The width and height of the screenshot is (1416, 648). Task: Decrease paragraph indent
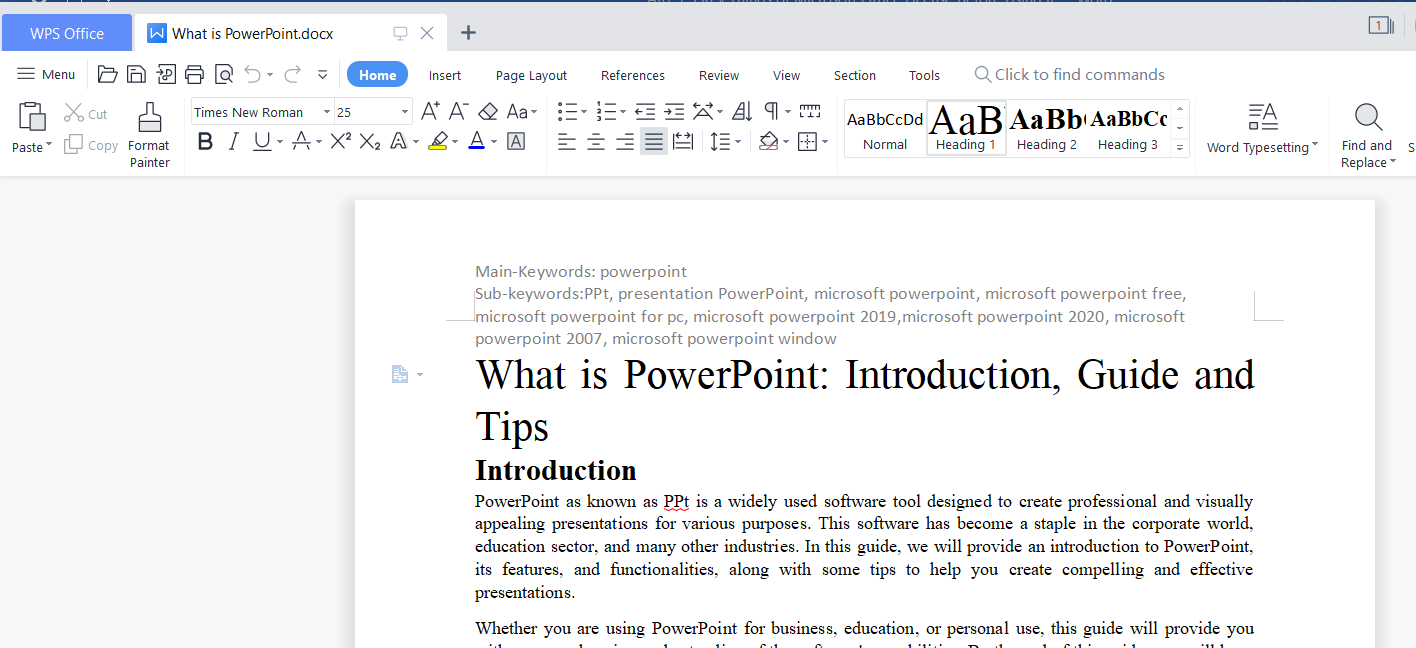(x=645, y=111)
